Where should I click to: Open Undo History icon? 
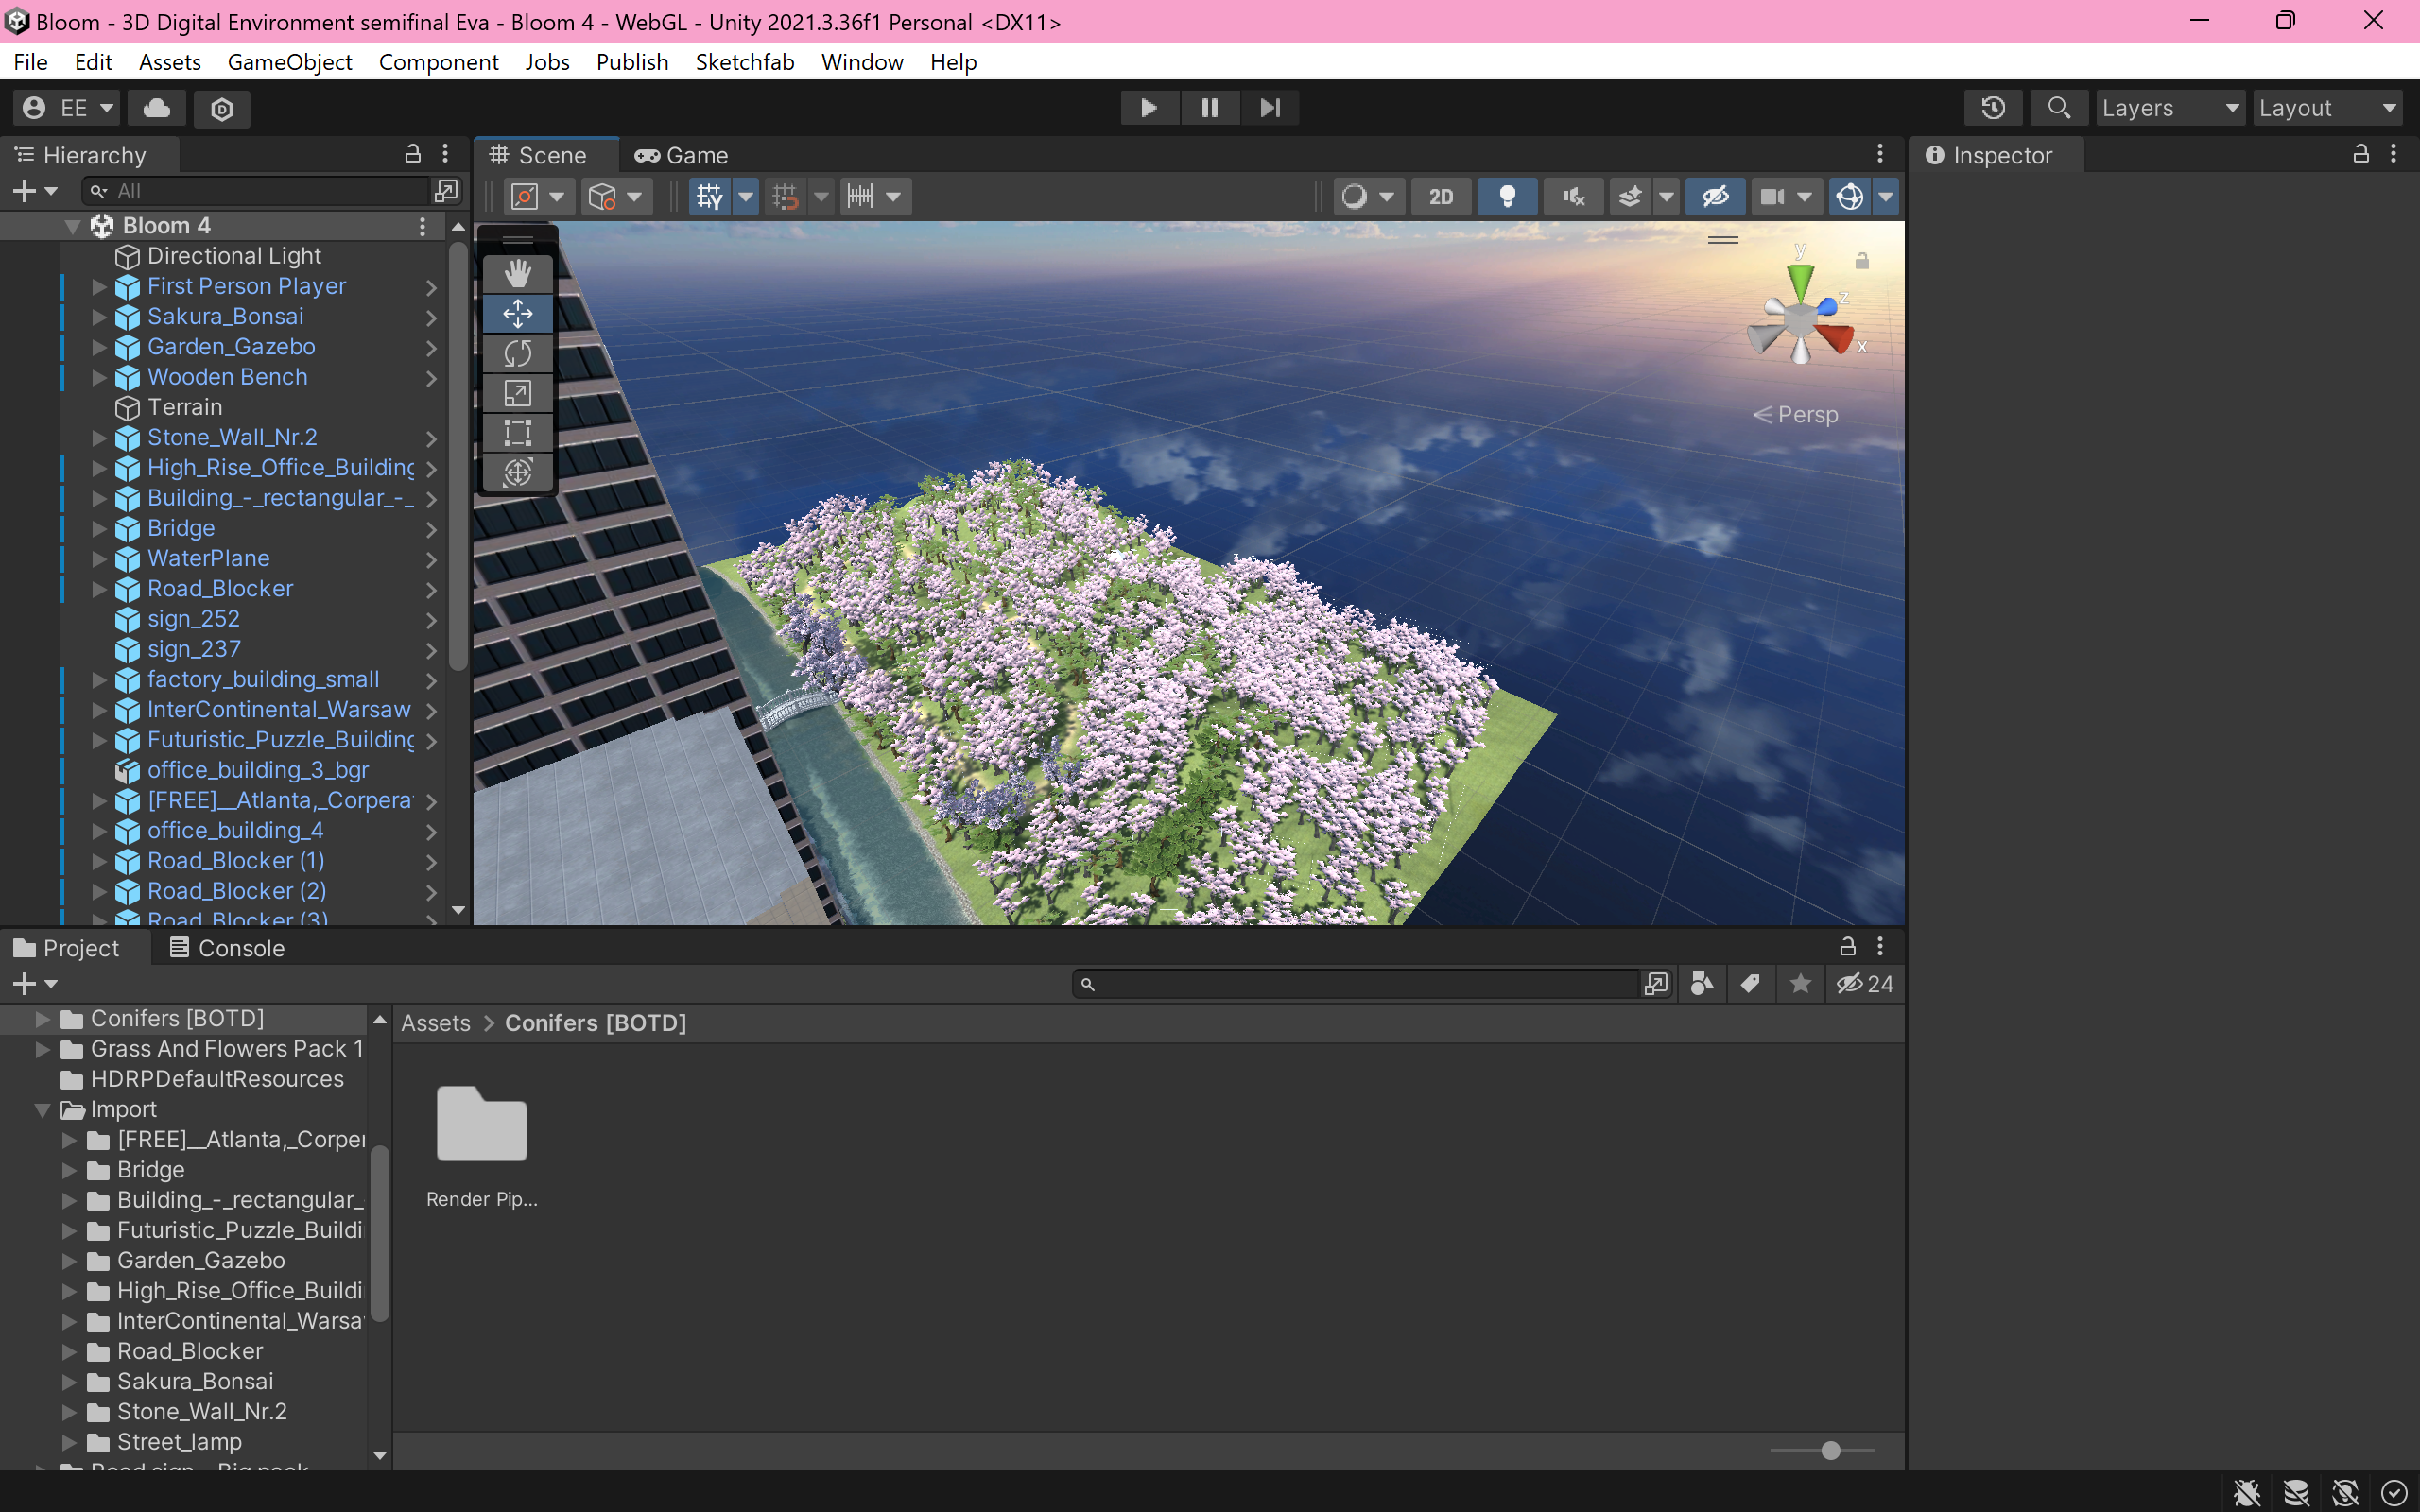pyautogui.click(x=1993, y=108)
